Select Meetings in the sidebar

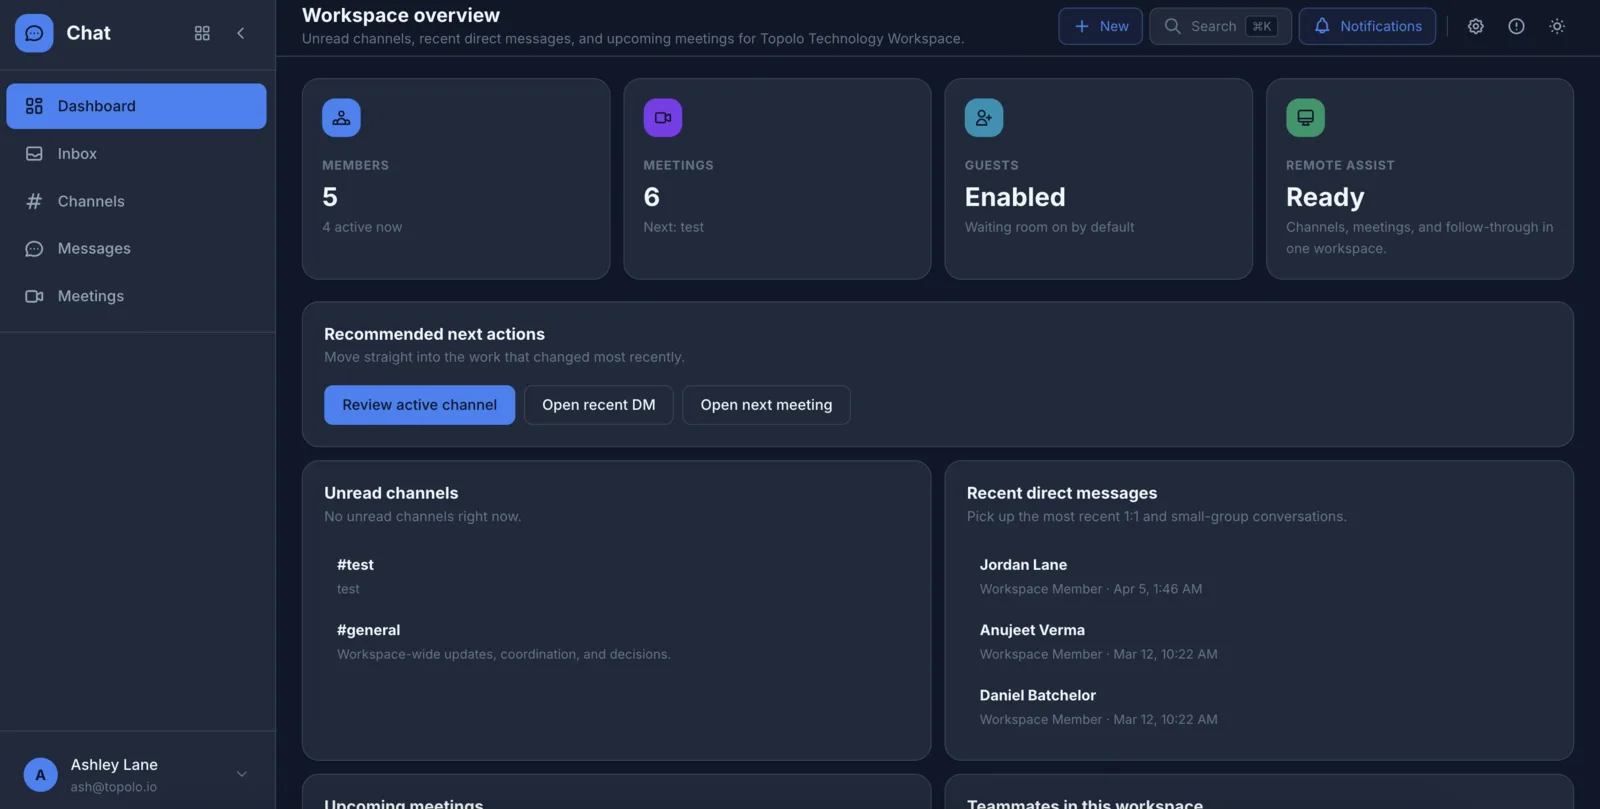[90, 296]
